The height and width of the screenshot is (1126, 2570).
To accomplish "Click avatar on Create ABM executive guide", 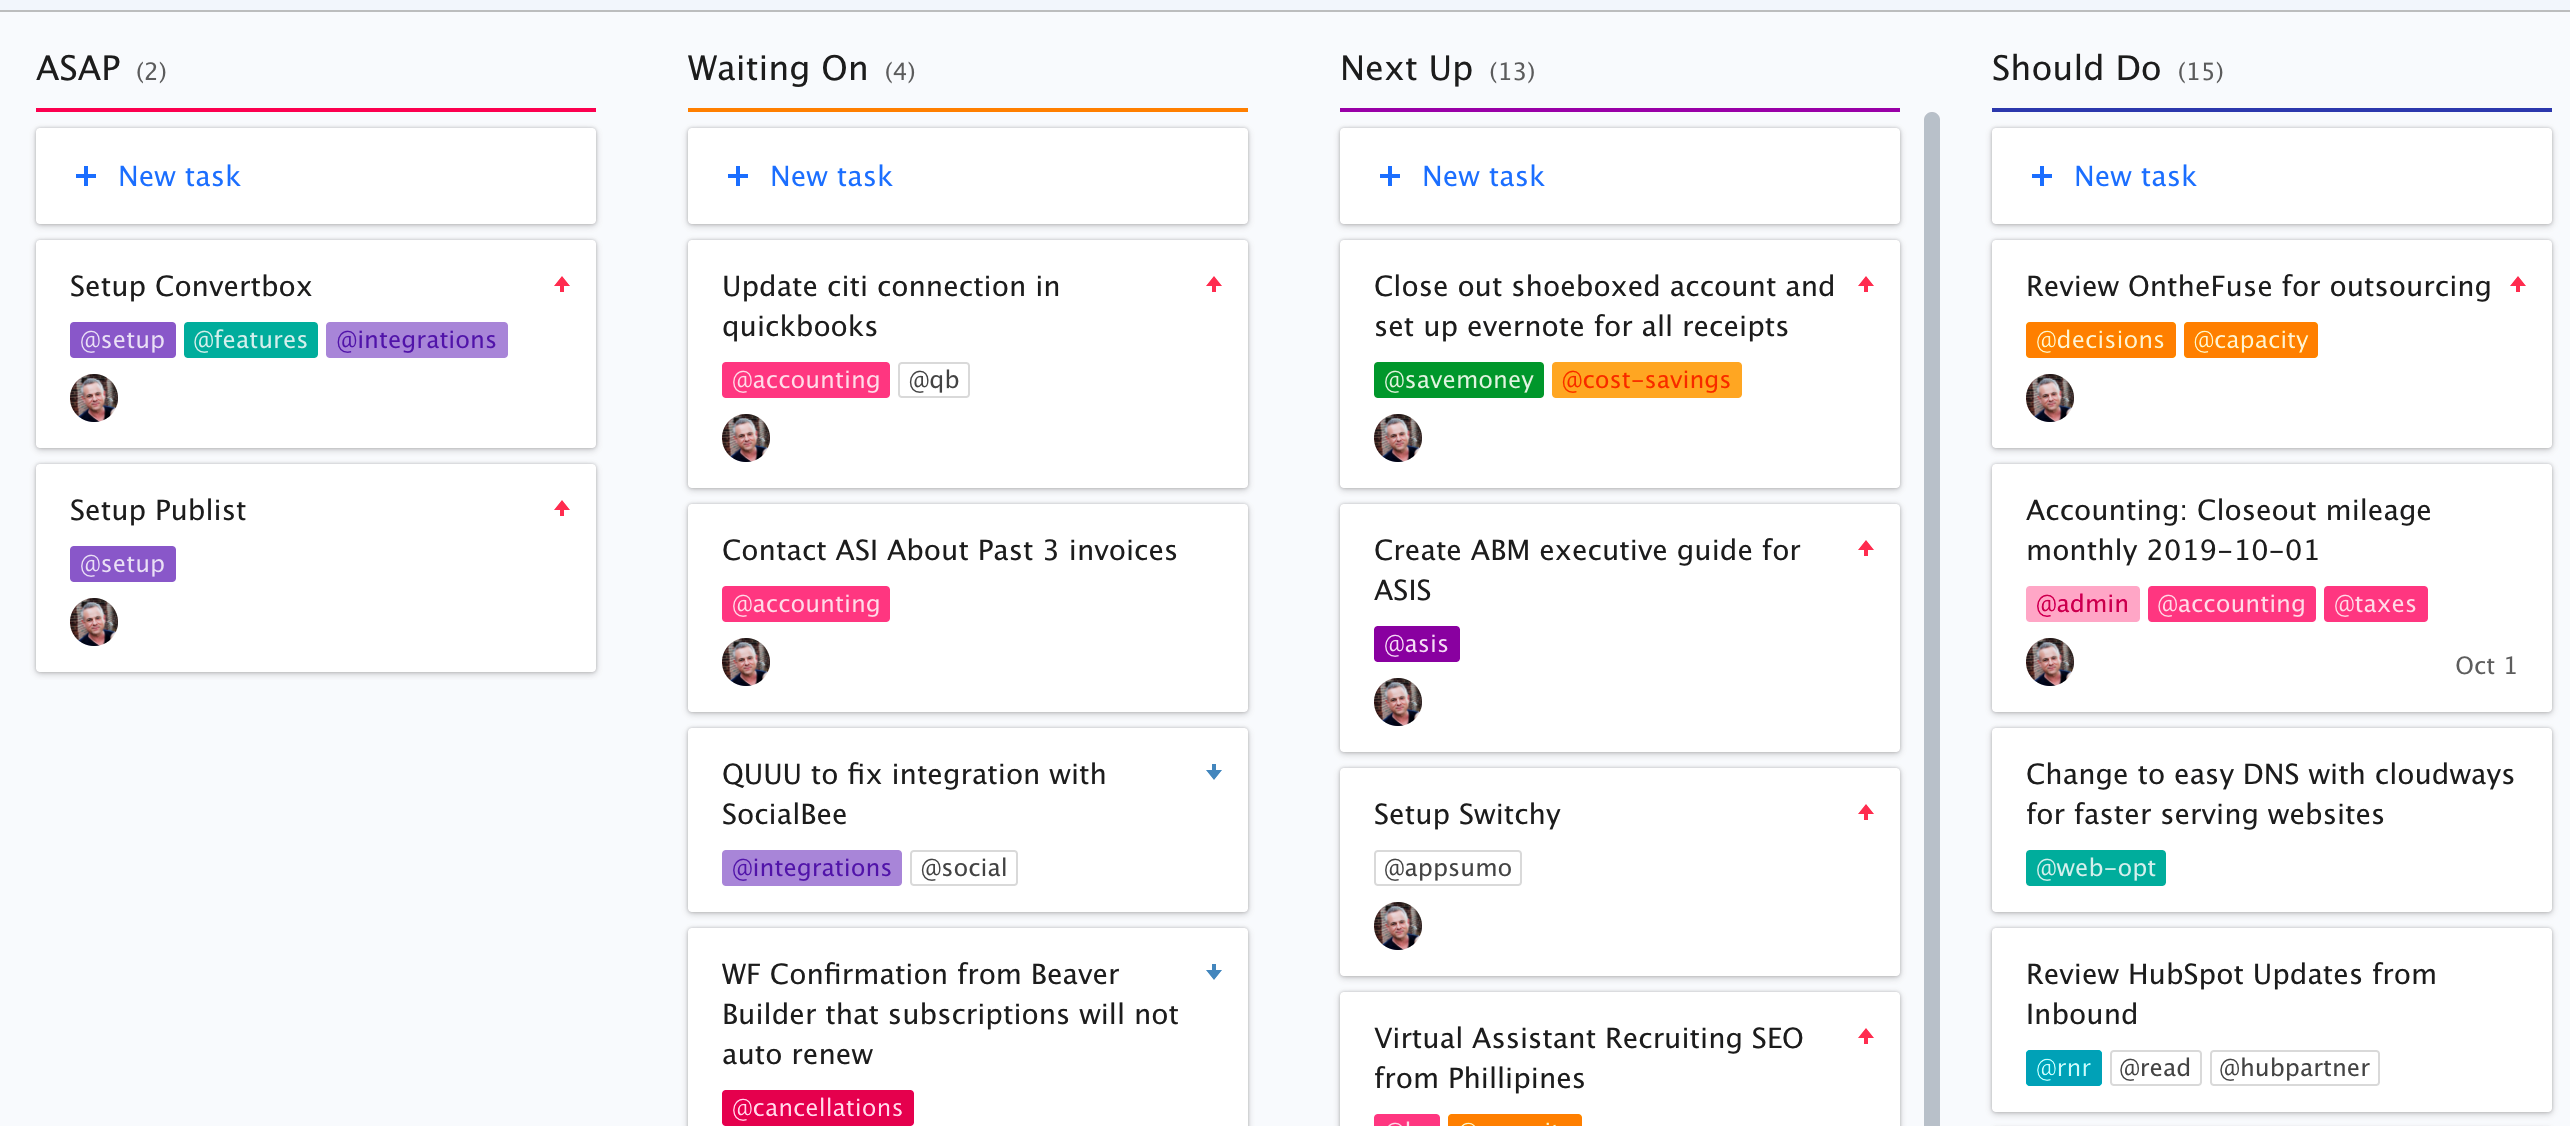I will pos(1398,702).
